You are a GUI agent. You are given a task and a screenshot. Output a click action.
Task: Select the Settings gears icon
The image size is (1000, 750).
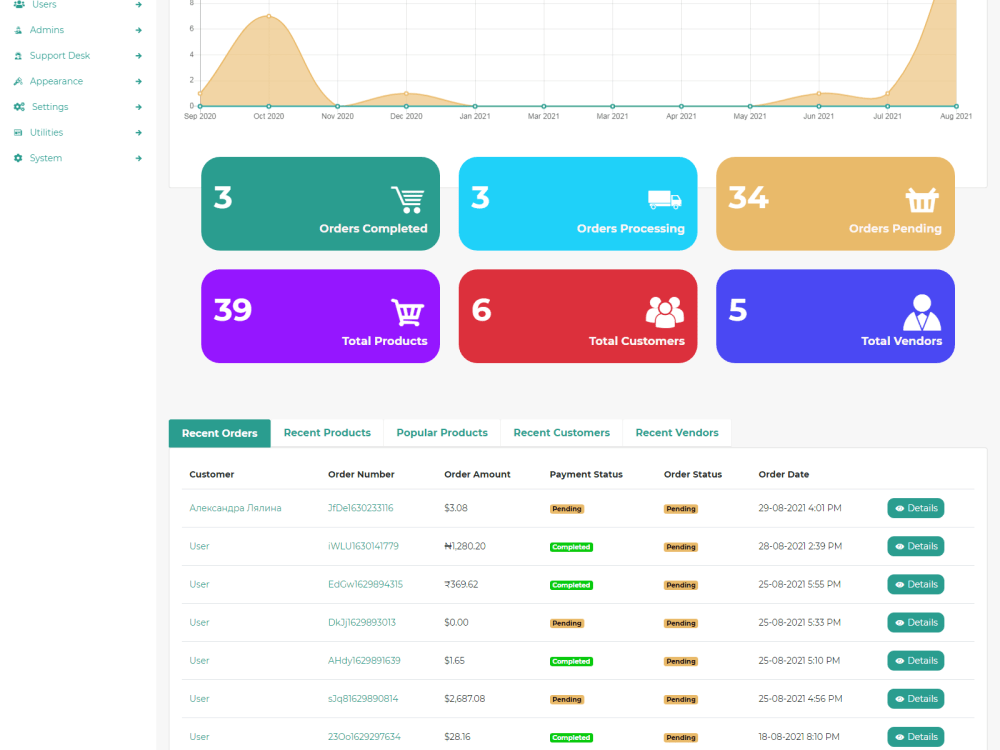pyautogui.click(x=19, y=107)
